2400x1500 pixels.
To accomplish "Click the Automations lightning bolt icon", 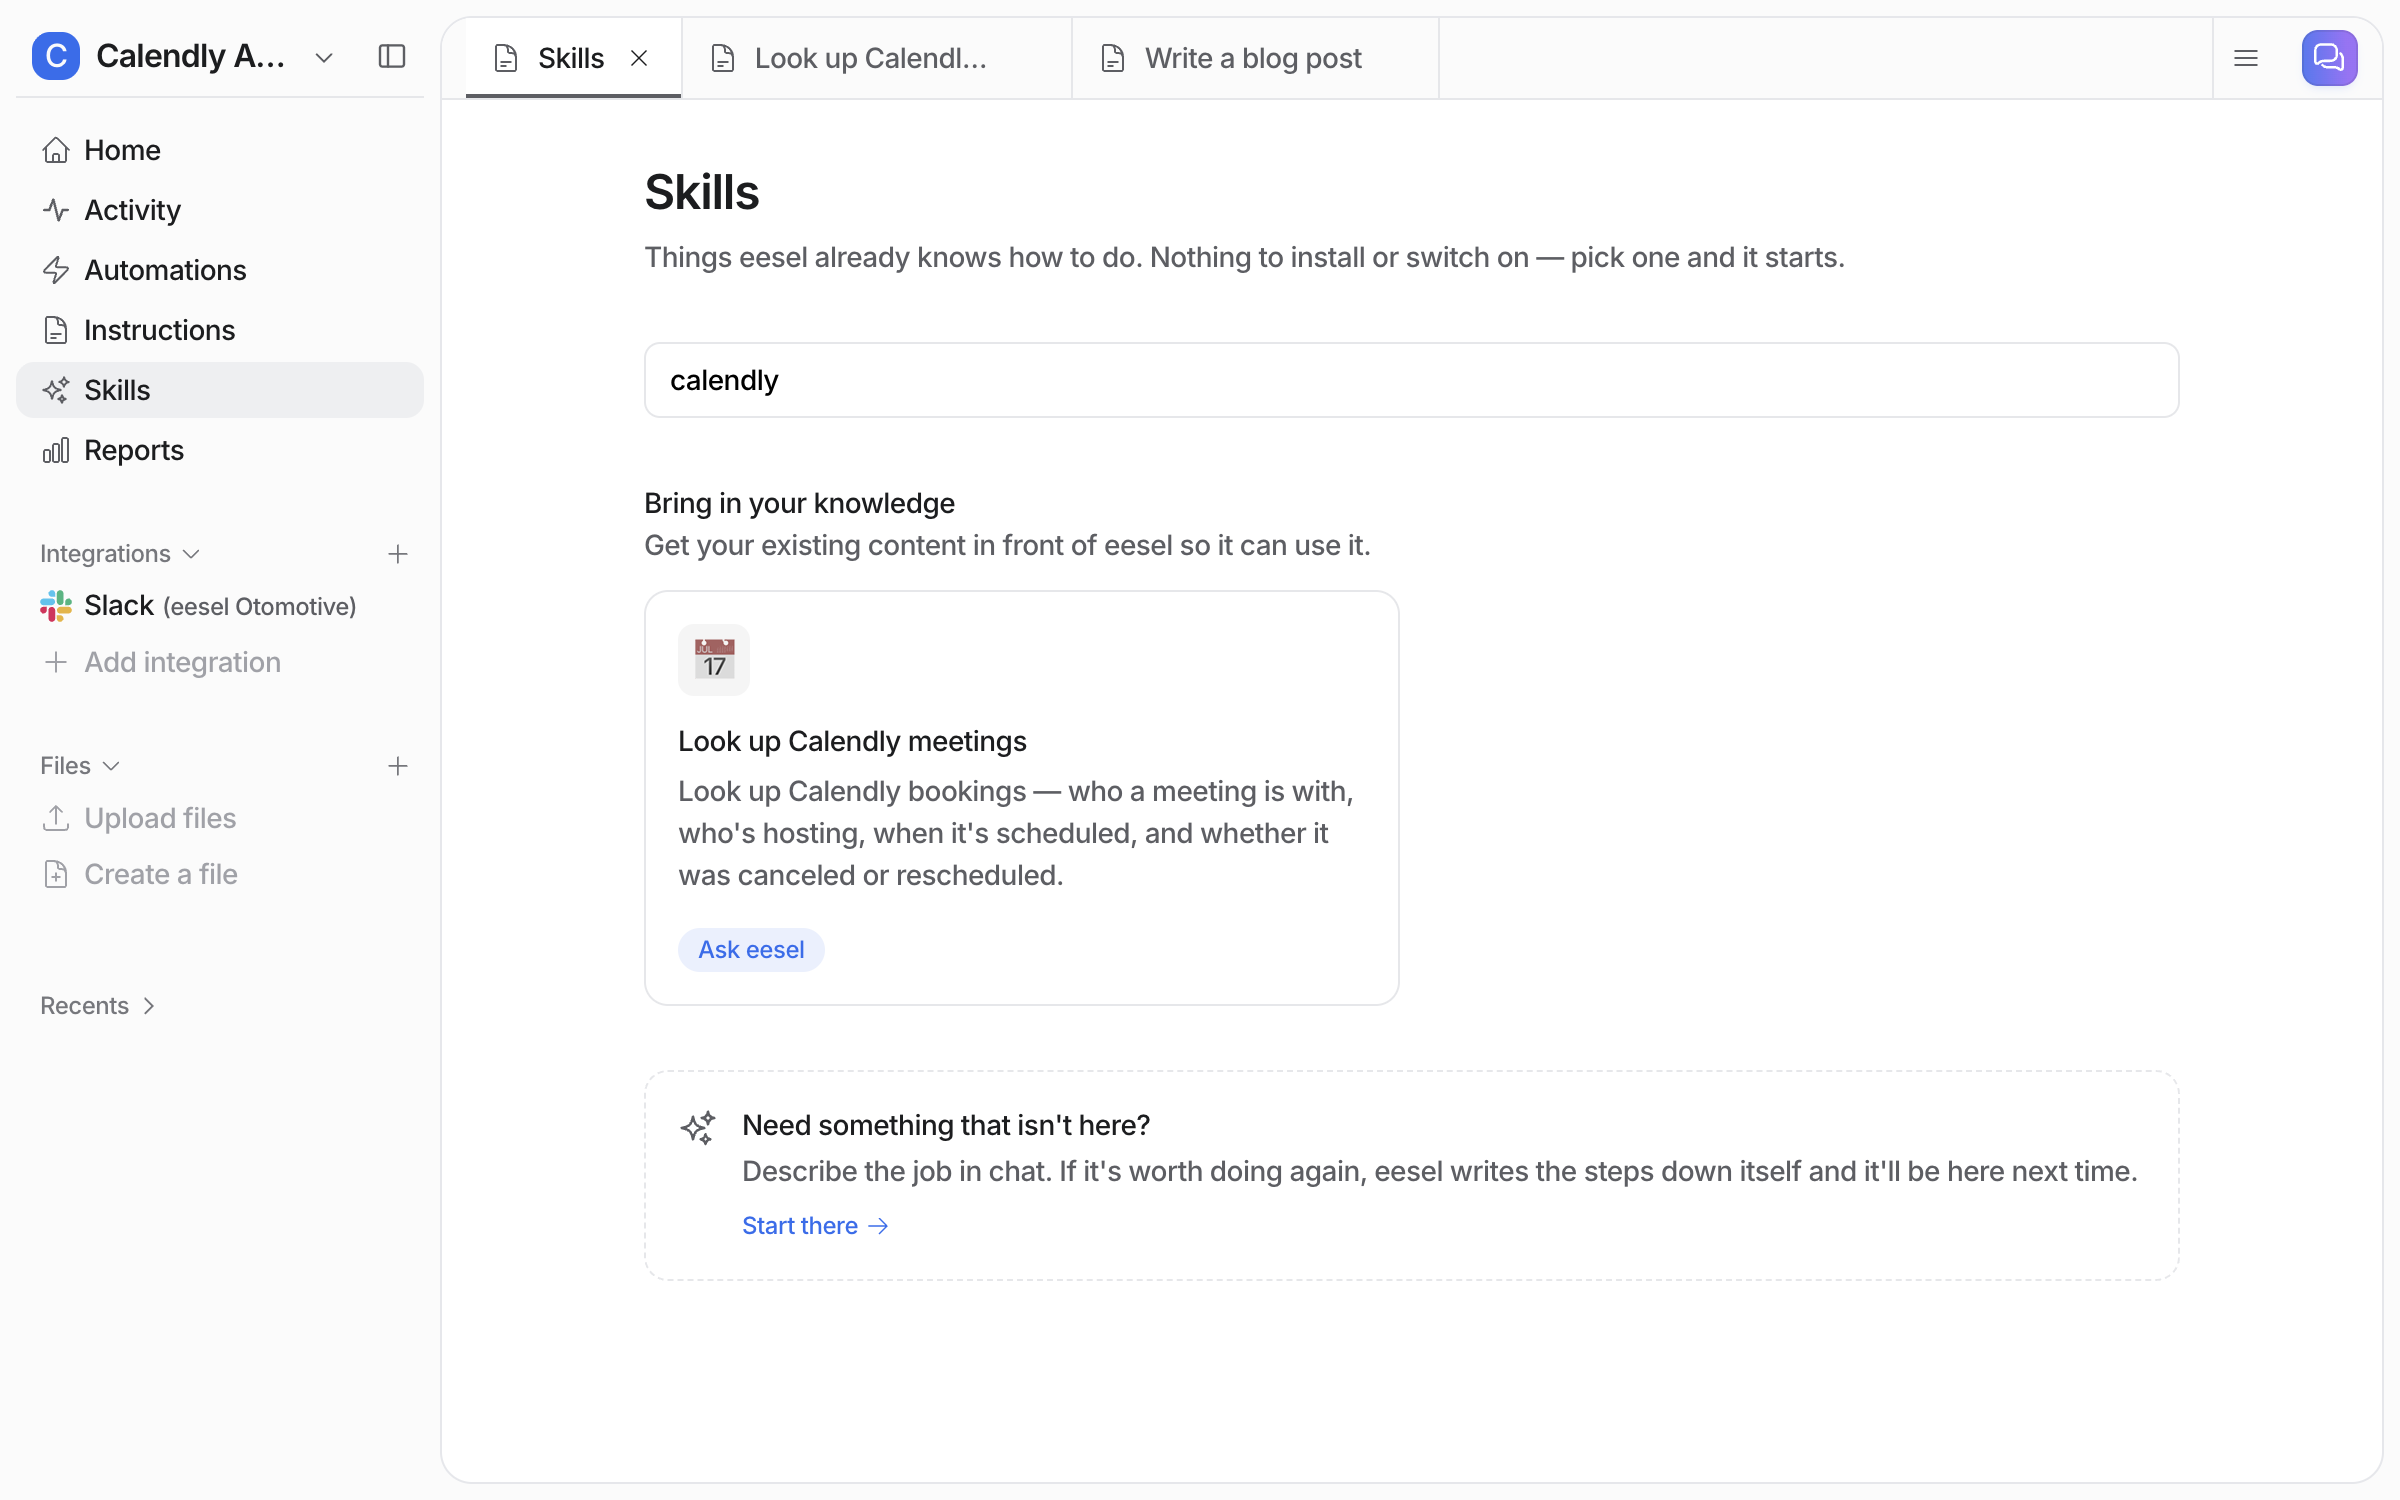I will click(56, 270).
